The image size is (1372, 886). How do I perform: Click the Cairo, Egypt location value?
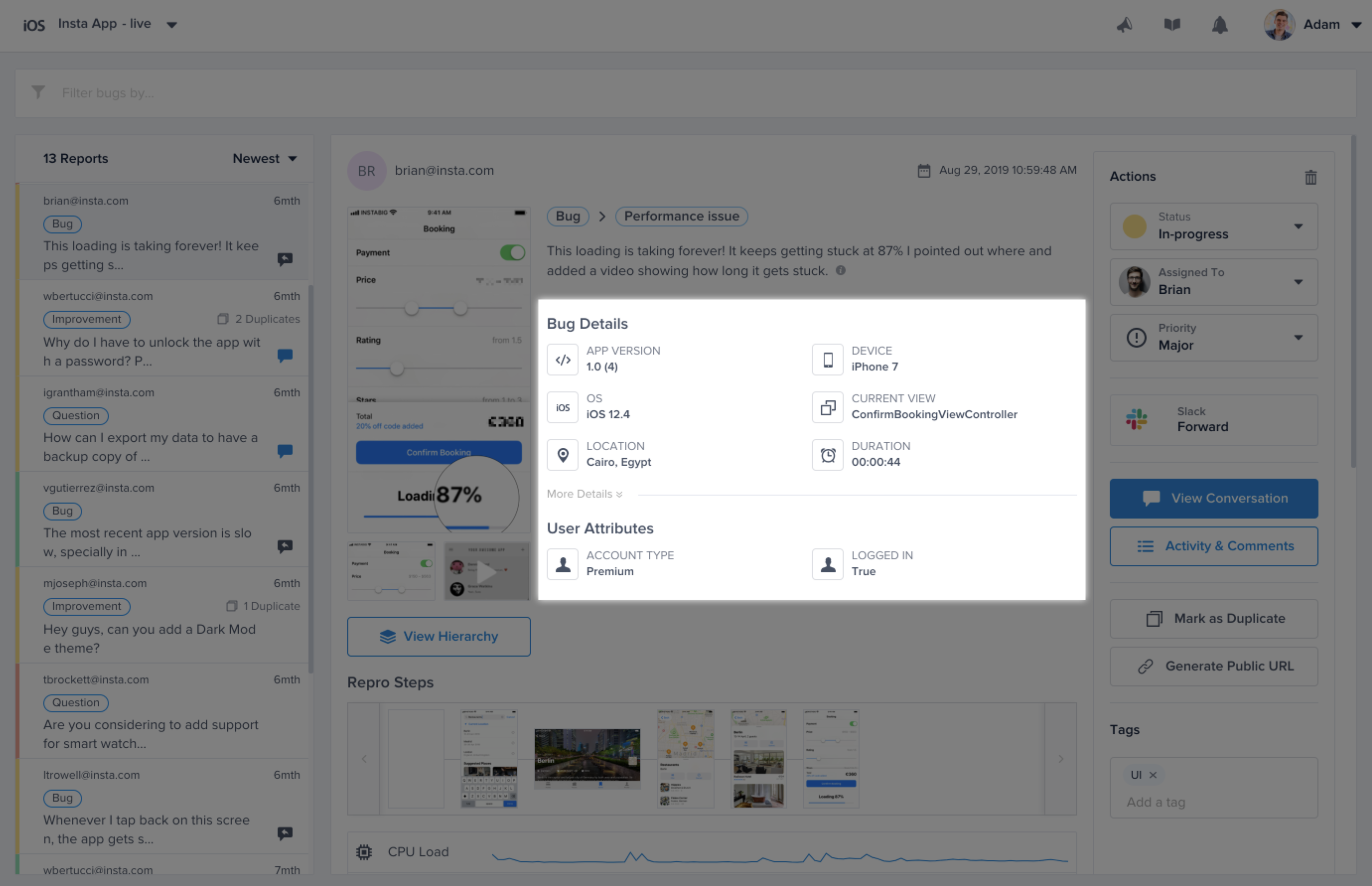(619, 462)
